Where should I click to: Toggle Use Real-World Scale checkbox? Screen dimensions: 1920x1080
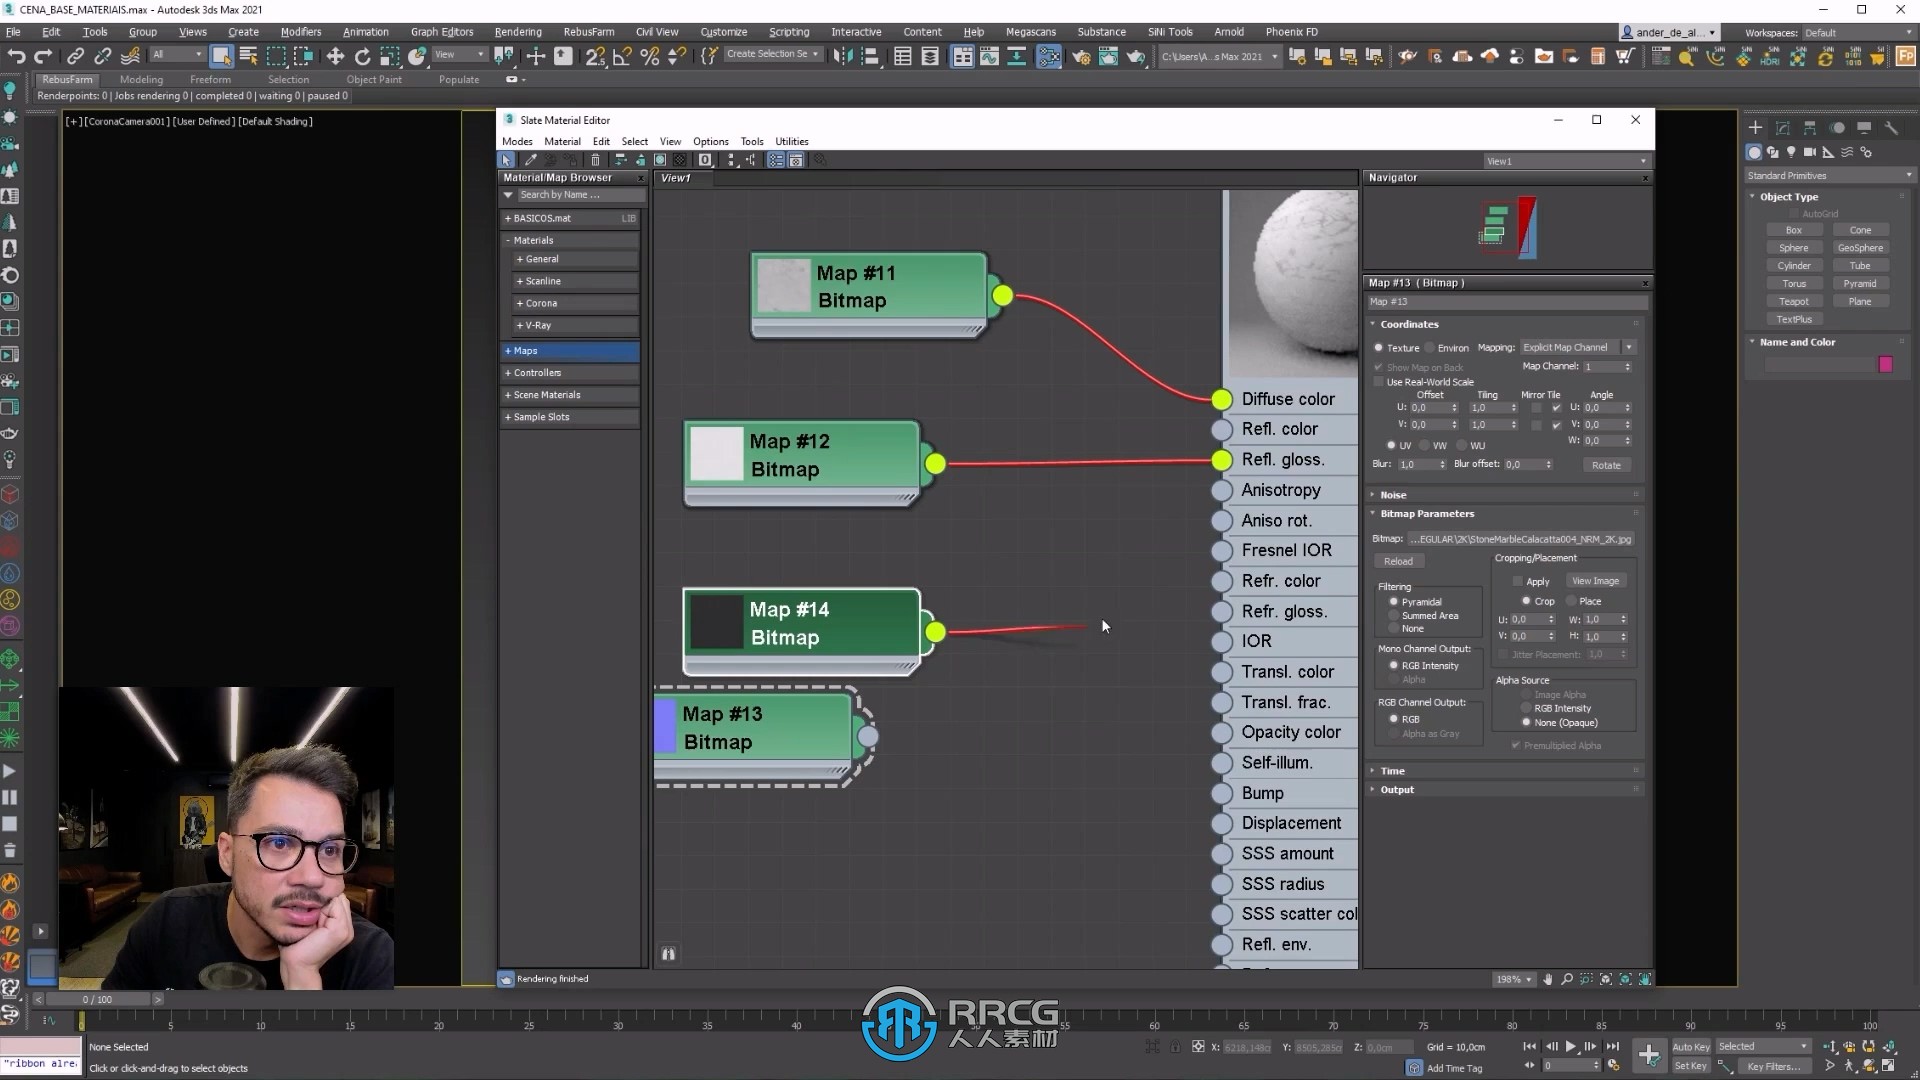click(x=1379, y=382)
